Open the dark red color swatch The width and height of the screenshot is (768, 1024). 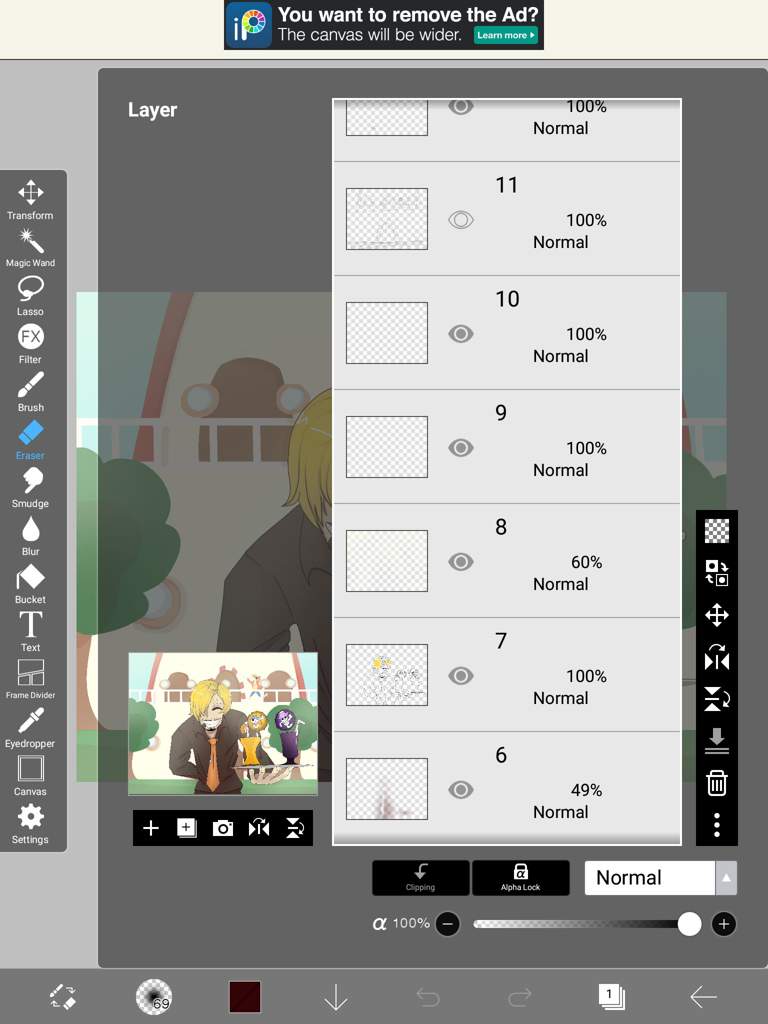click(245, 997)
